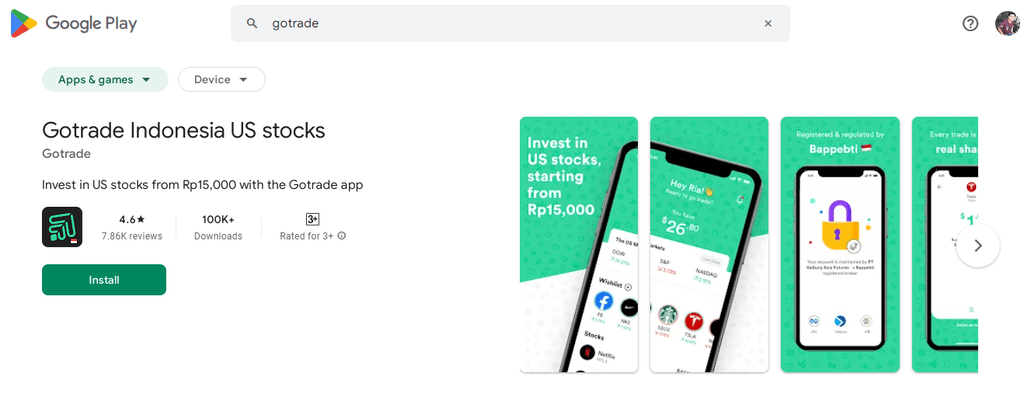This screenshot has width=1024, height=405.
Task: Open the Gotrade developer link
Action: (x=66, y=154)
